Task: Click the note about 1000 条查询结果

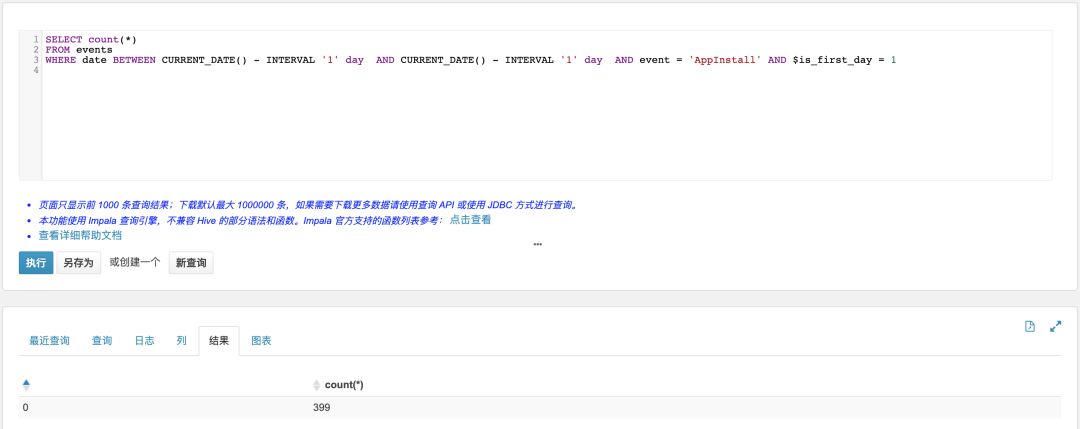Action: 308,205
